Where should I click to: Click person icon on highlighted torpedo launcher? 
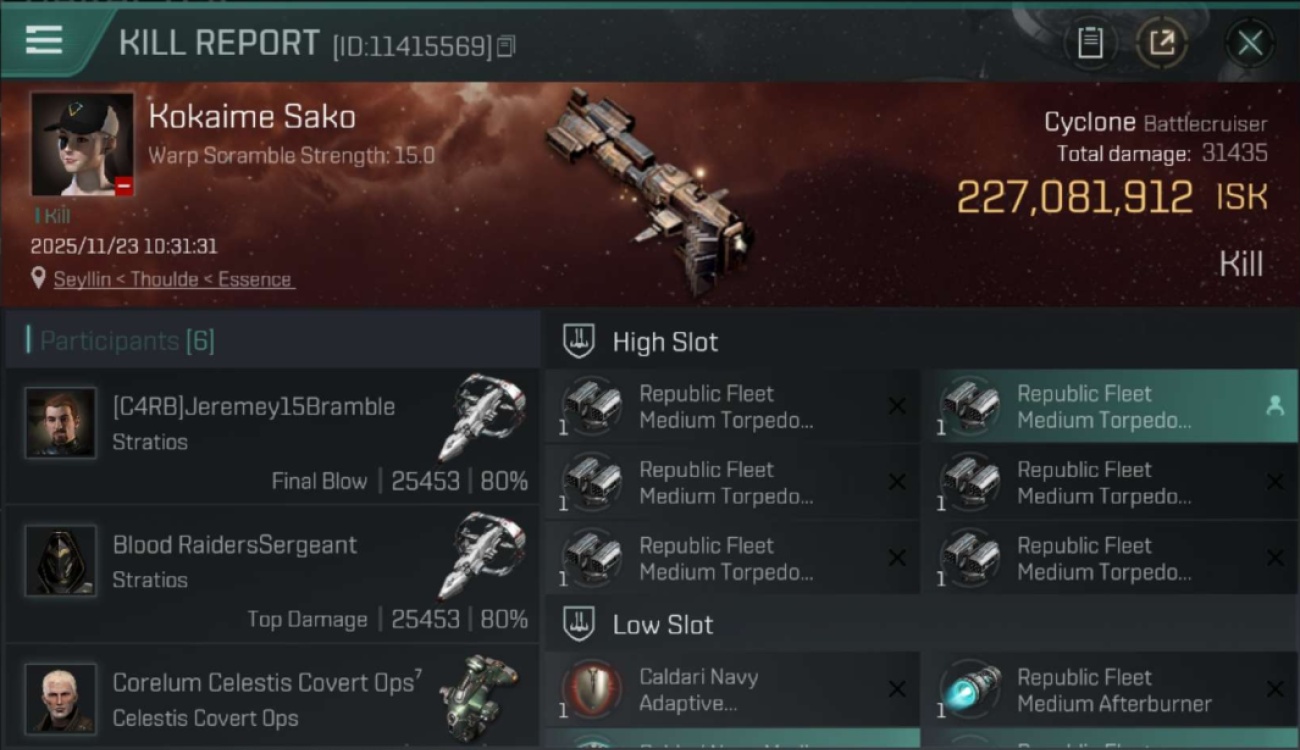tap(1274, 406)
